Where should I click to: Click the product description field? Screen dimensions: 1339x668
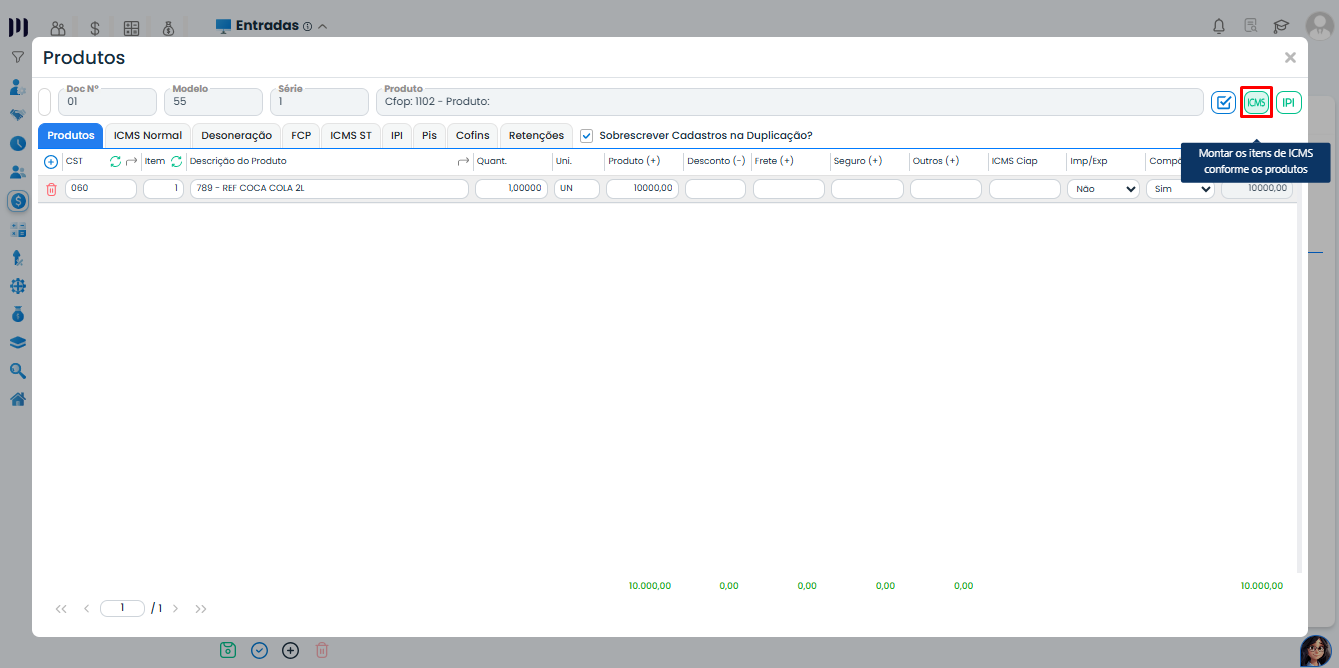coord(329,189)
